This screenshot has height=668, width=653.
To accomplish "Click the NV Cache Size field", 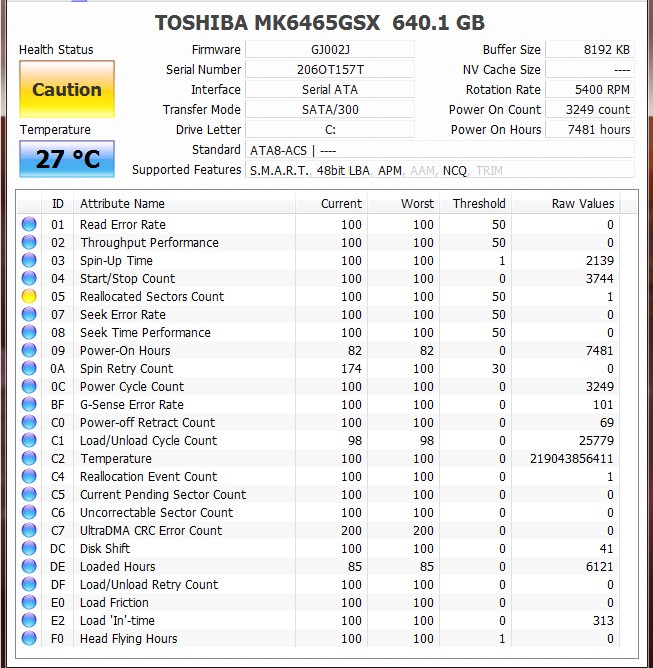I will [x=590, y=69].
